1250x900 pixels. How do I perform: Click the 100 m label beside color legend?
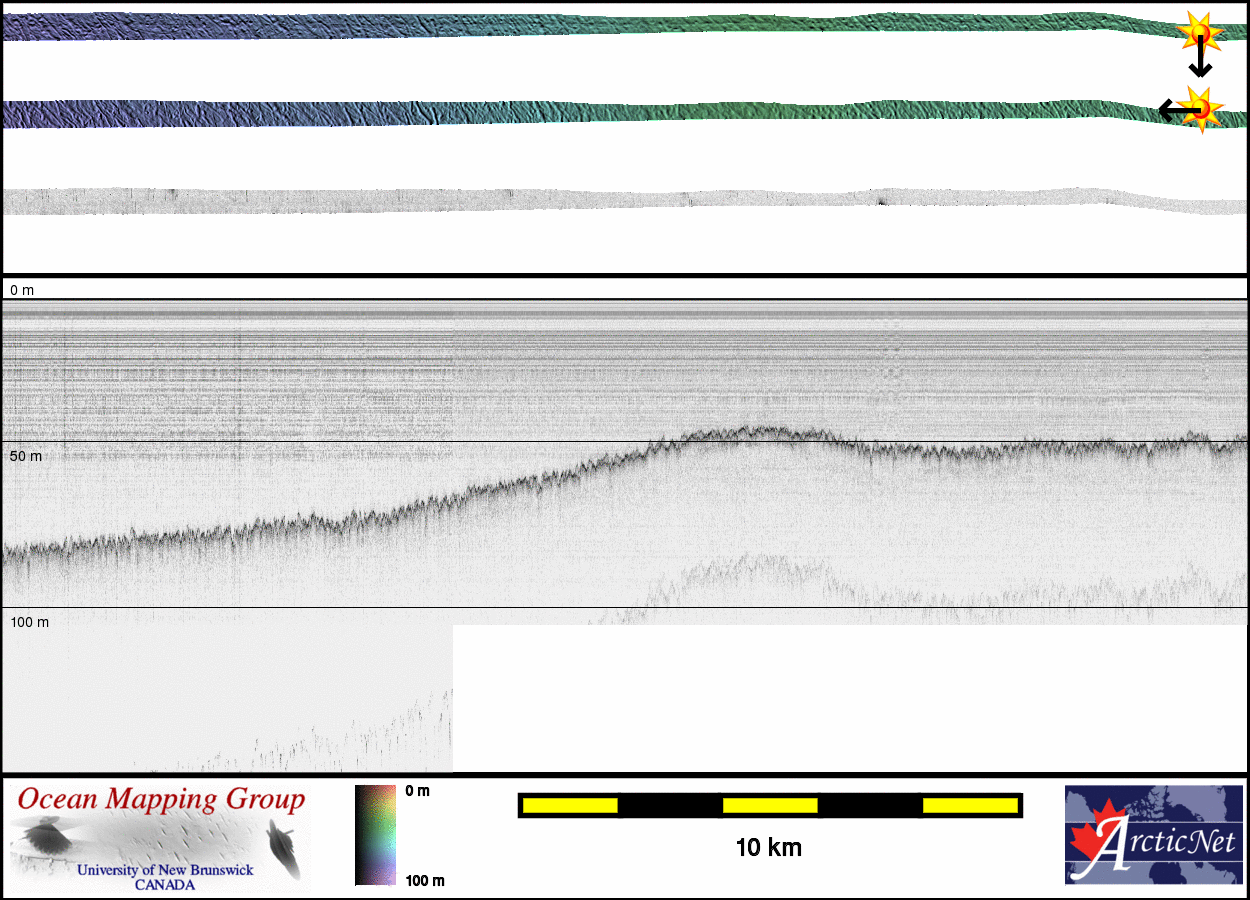click(x=425, y=880)
